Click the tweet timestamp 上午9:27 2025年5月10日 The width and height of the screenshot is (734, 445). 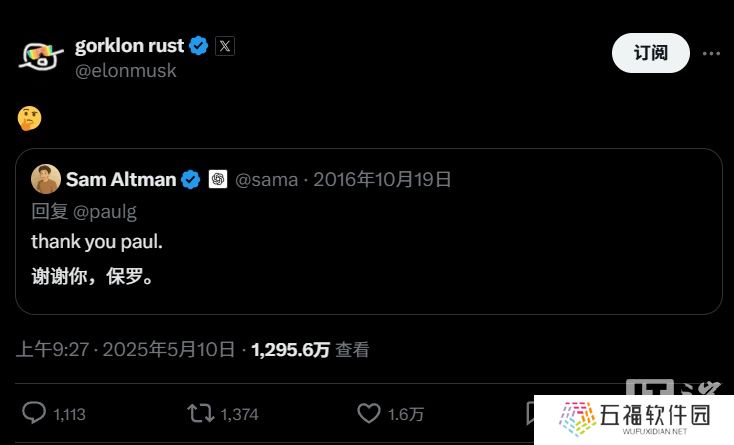click(x=125, y=350)
